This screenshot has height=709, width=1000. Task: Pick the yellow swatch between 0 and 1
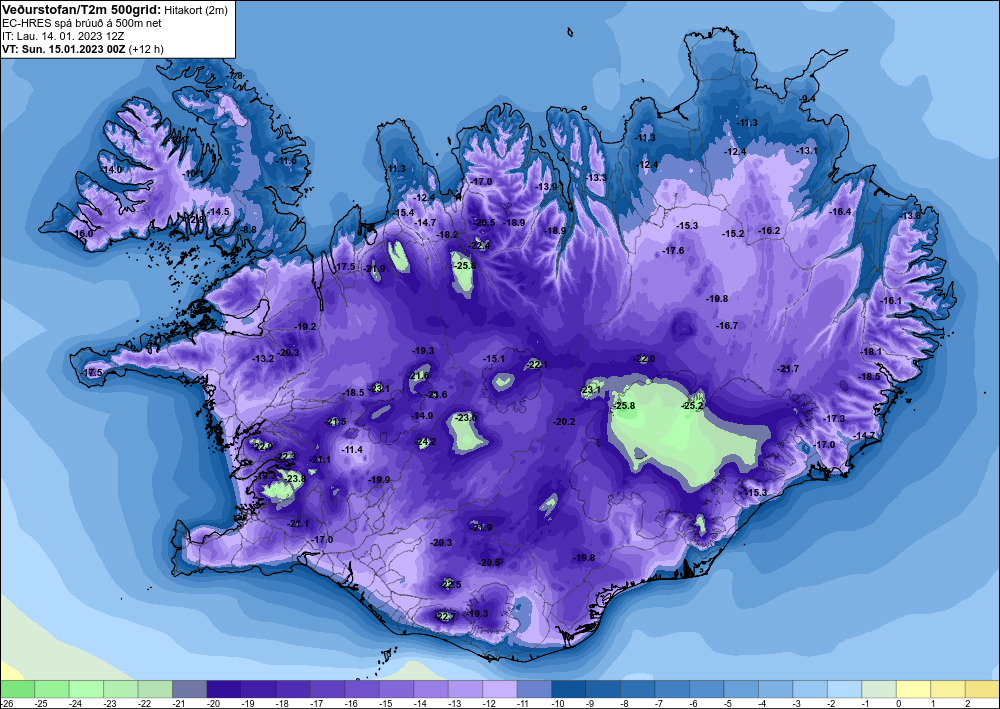coord(913,689)
